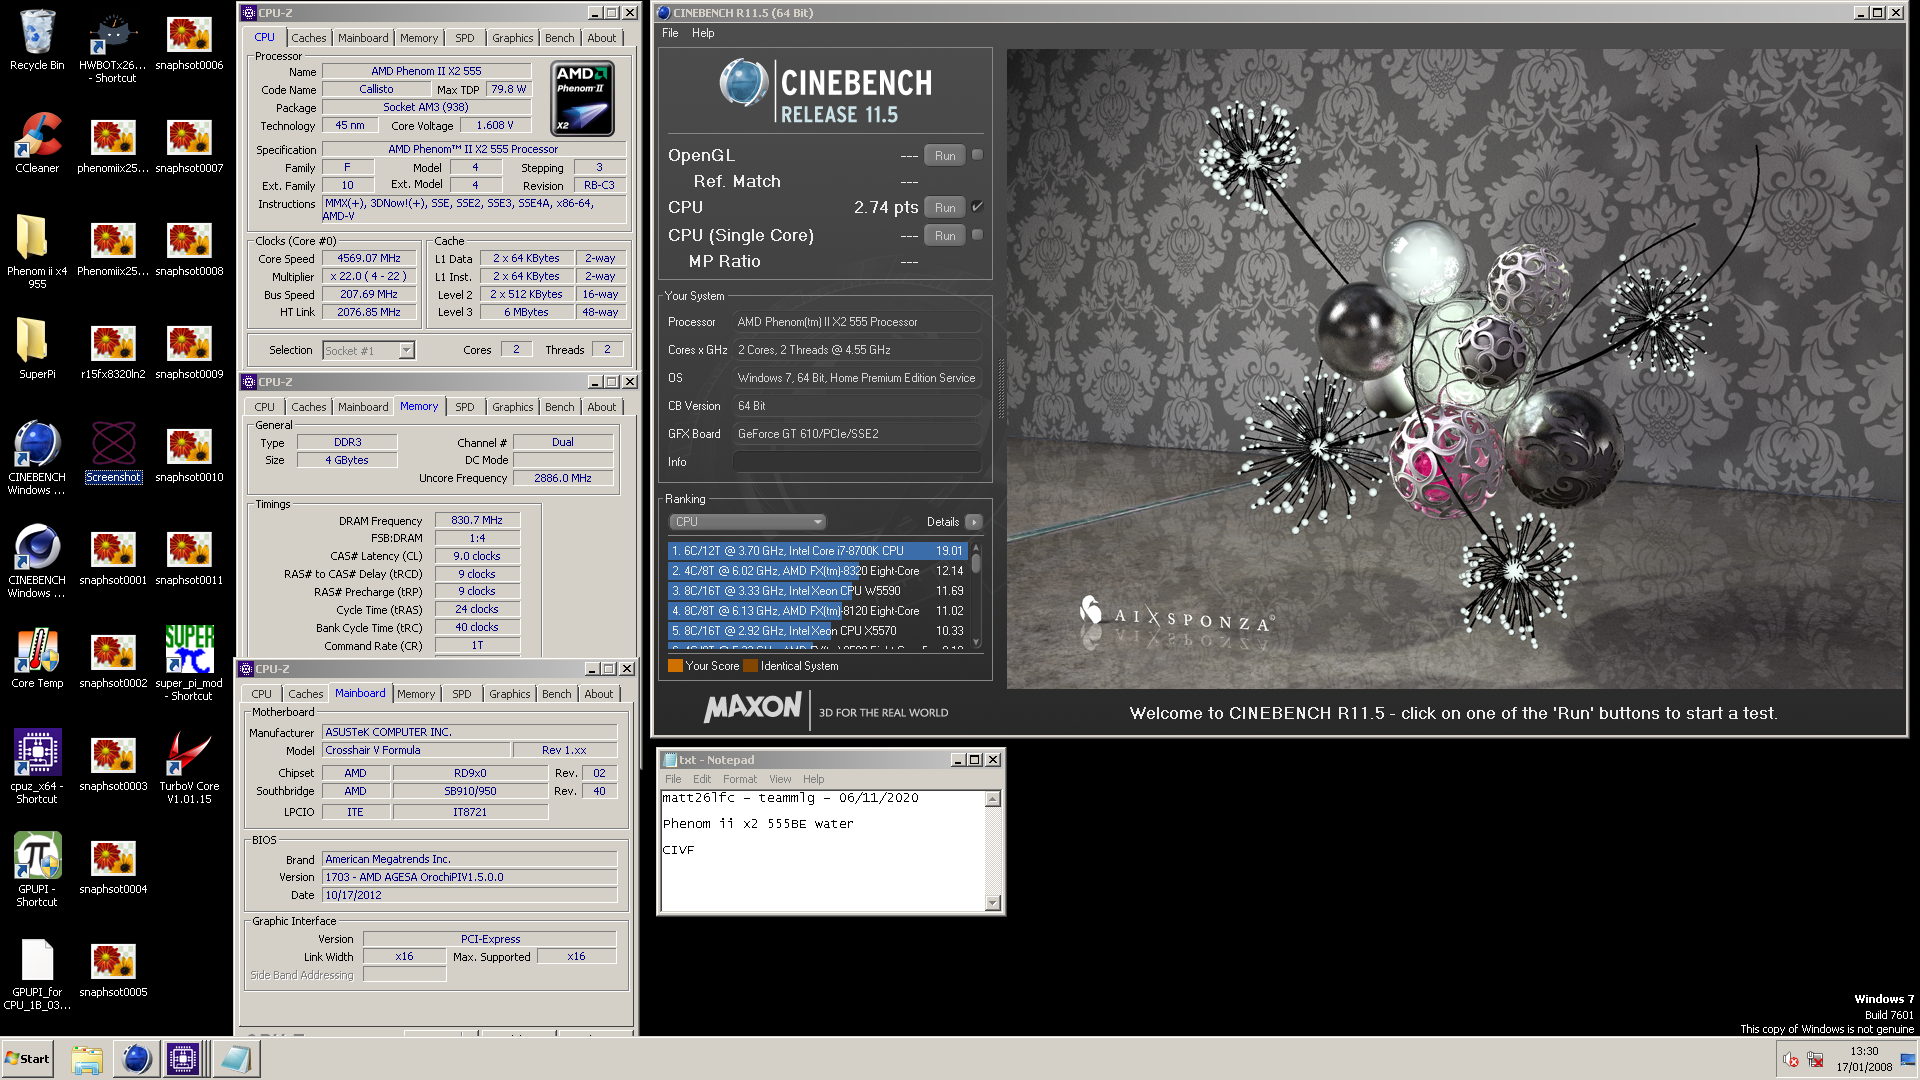The width and height of the screenshot is (1920, 1080).
Task: Open the second CINEBENCH Windows desktop shortcut
Action: pos(37,561)
